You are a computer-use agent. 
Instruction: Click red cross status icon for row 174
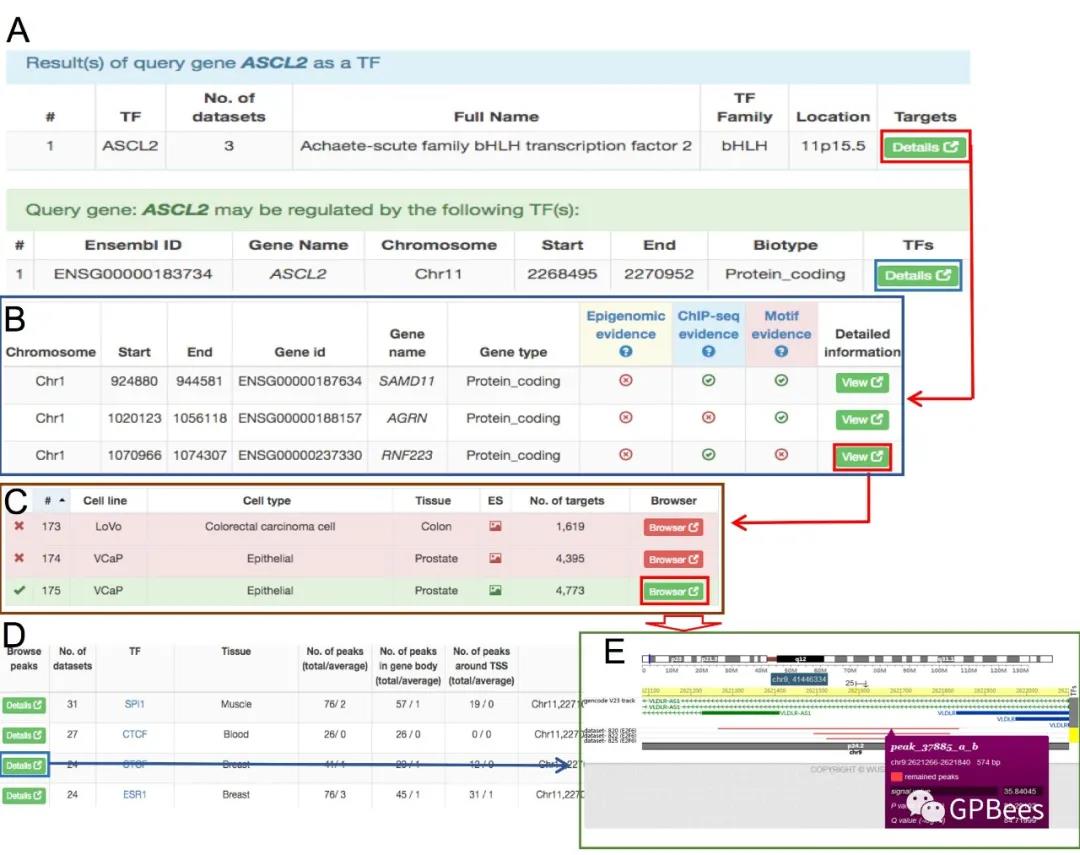(19, 557)
